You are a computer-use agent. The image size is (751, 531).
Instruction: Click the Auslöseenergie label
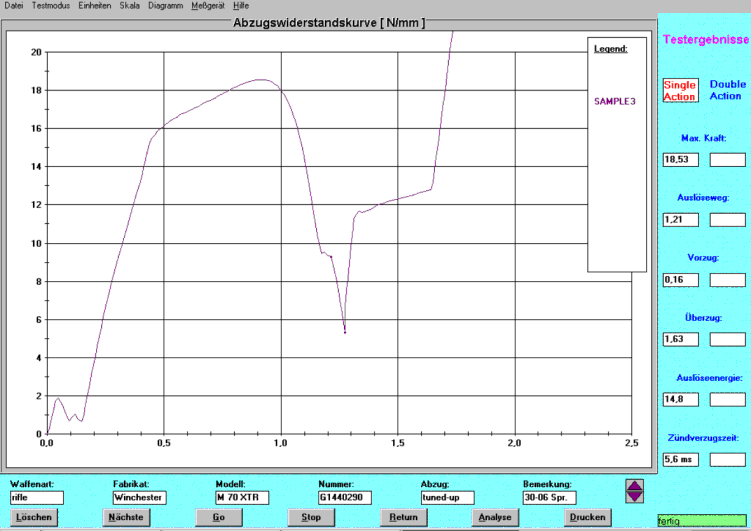pos(709,378)
